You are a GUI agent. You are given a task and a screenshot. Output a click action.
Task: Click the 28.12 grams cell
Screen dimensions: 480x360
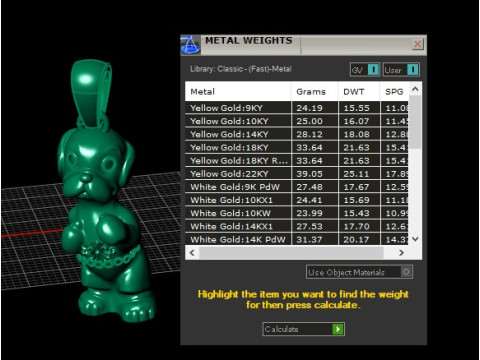(x=314, y=134)
